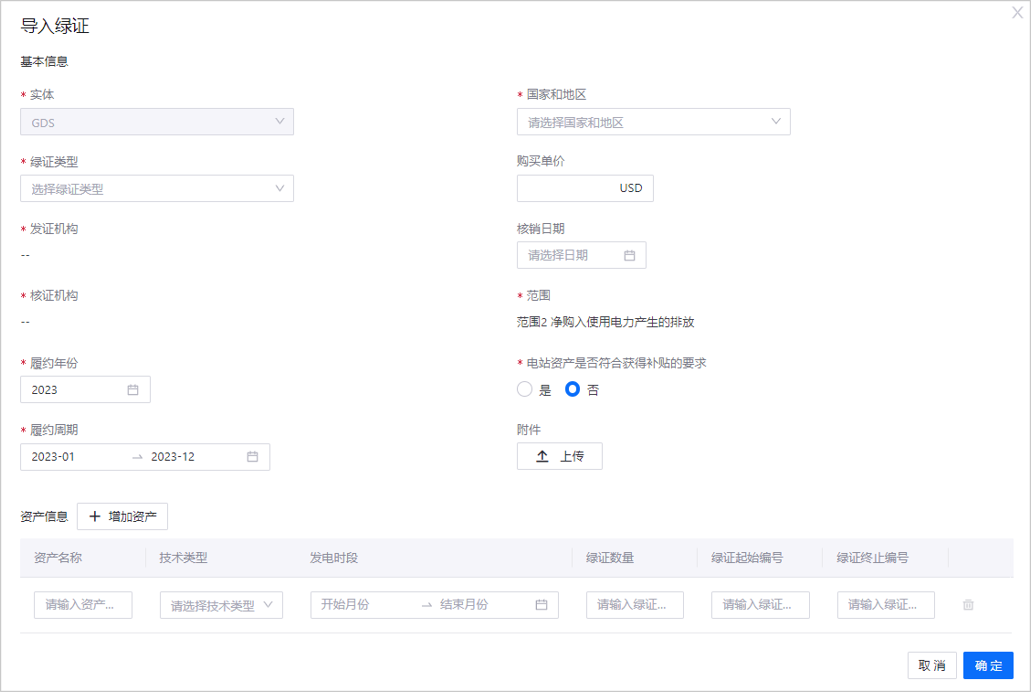
Task: Click calendar icon in 履约周期 range field
Action: pos(252,457)
